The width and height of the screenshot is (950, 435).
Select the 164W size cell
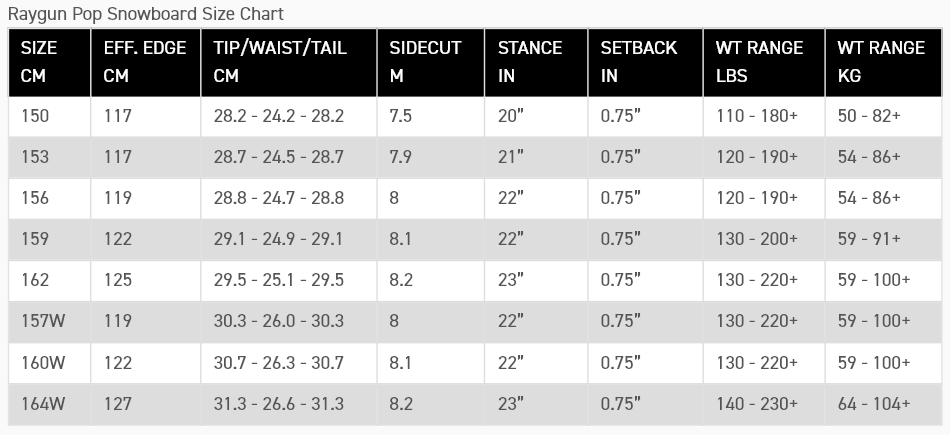pos(44,403)
